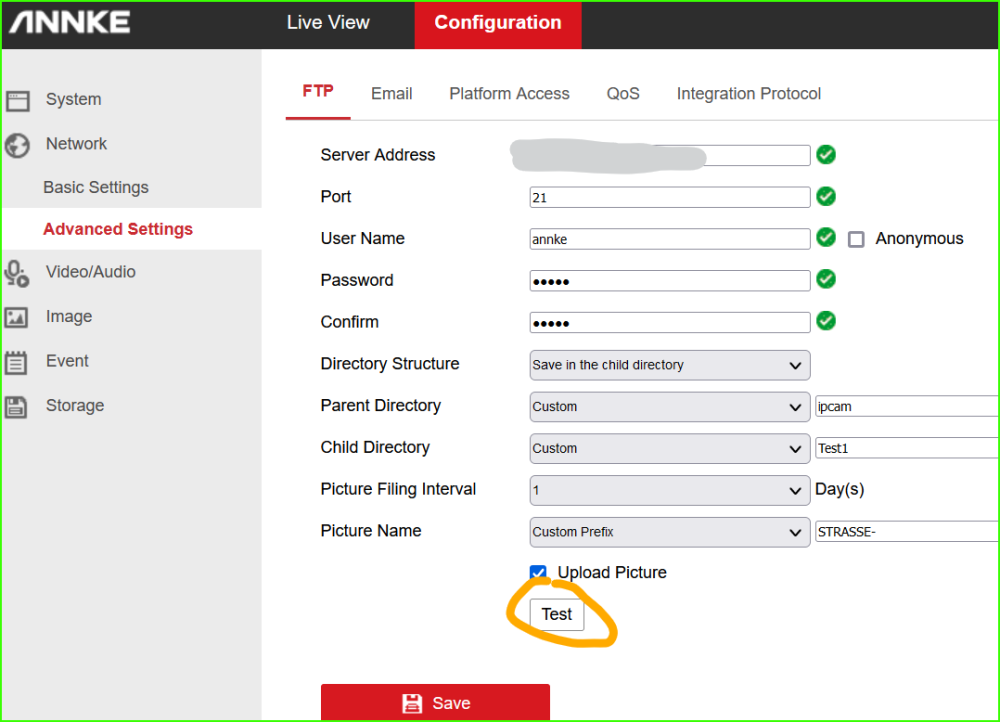Open the Directory Structure dropdown
This screenshot has height=722, width=1000.
pyautogui.click(x=670, y=365)
